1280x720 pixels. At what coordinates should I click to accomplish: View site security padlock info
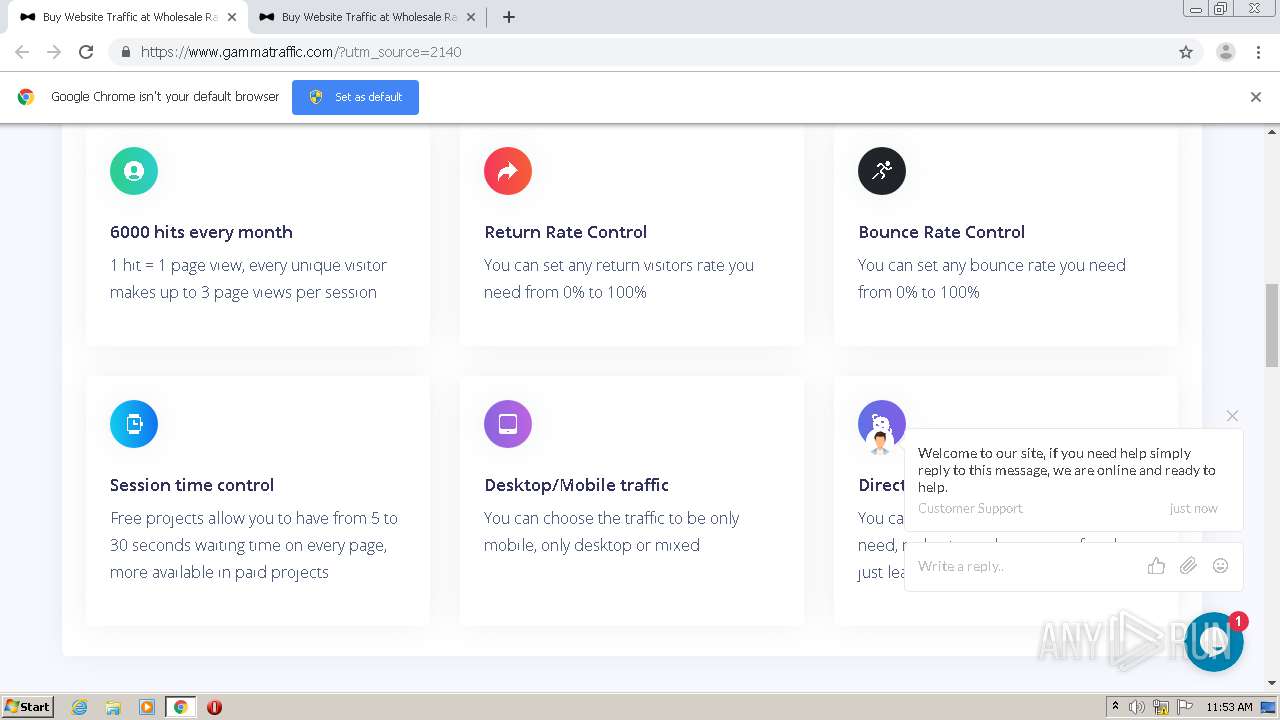[x=125, y=52]
